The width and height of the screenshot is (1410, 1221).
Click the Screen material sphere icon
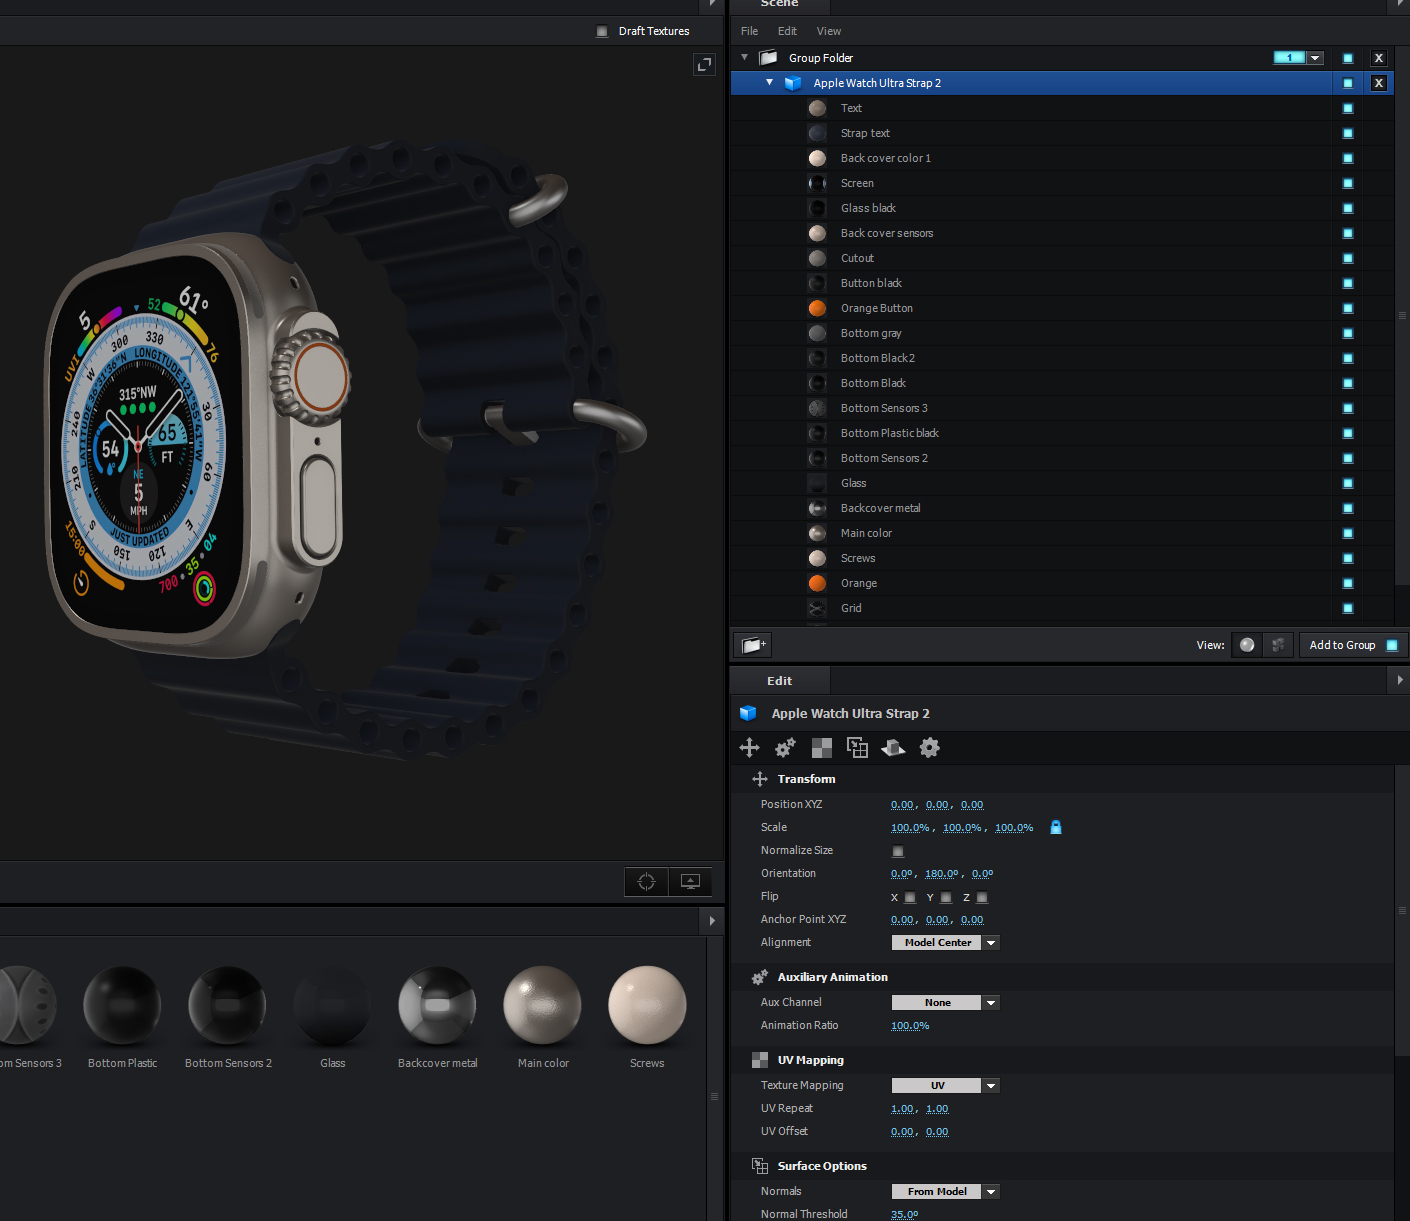pos(817,183)
